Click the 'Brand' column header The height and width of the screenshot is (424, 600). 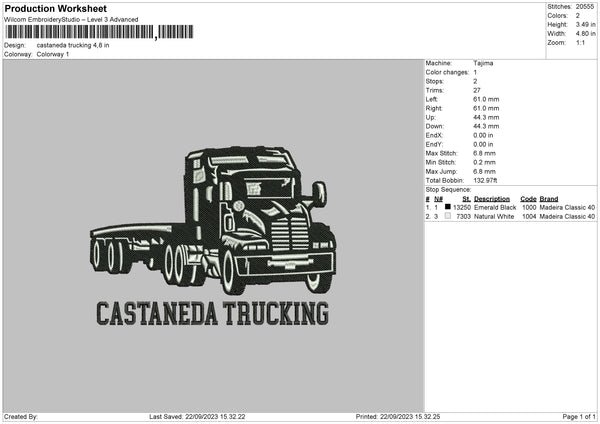(x=549, y=199)
